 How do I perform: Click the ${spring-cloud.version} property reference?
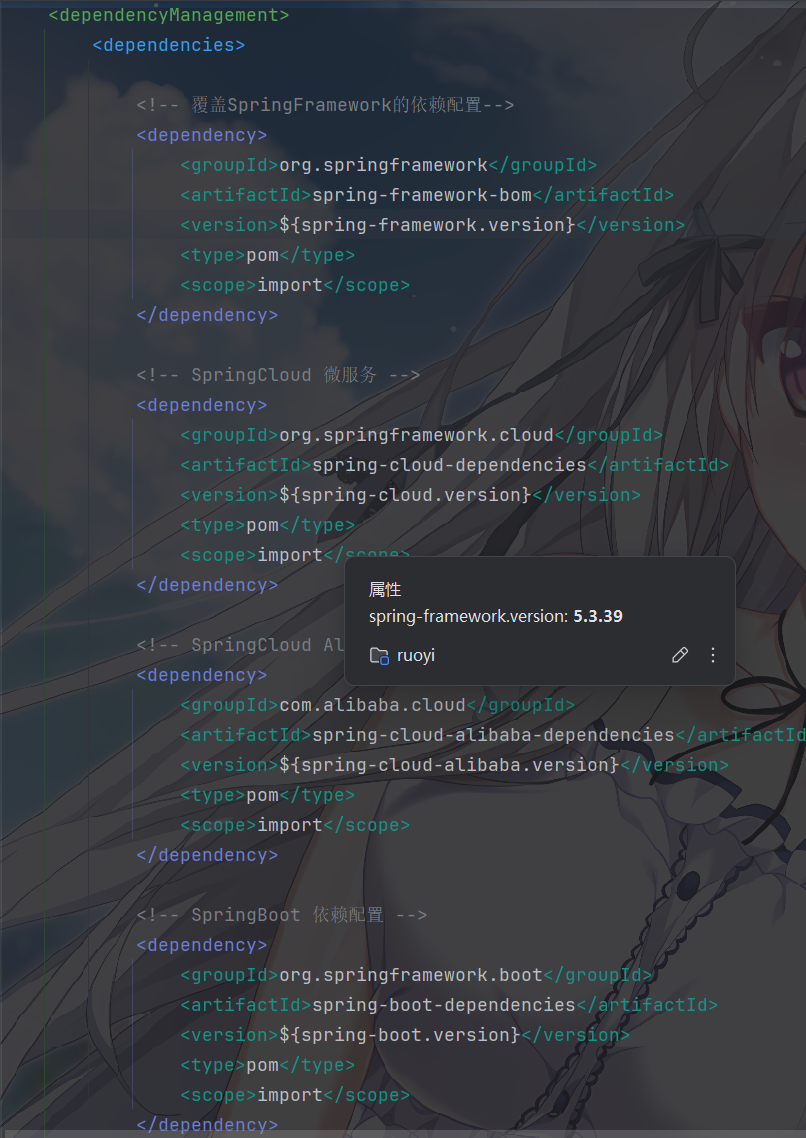[x=406, y=495]
